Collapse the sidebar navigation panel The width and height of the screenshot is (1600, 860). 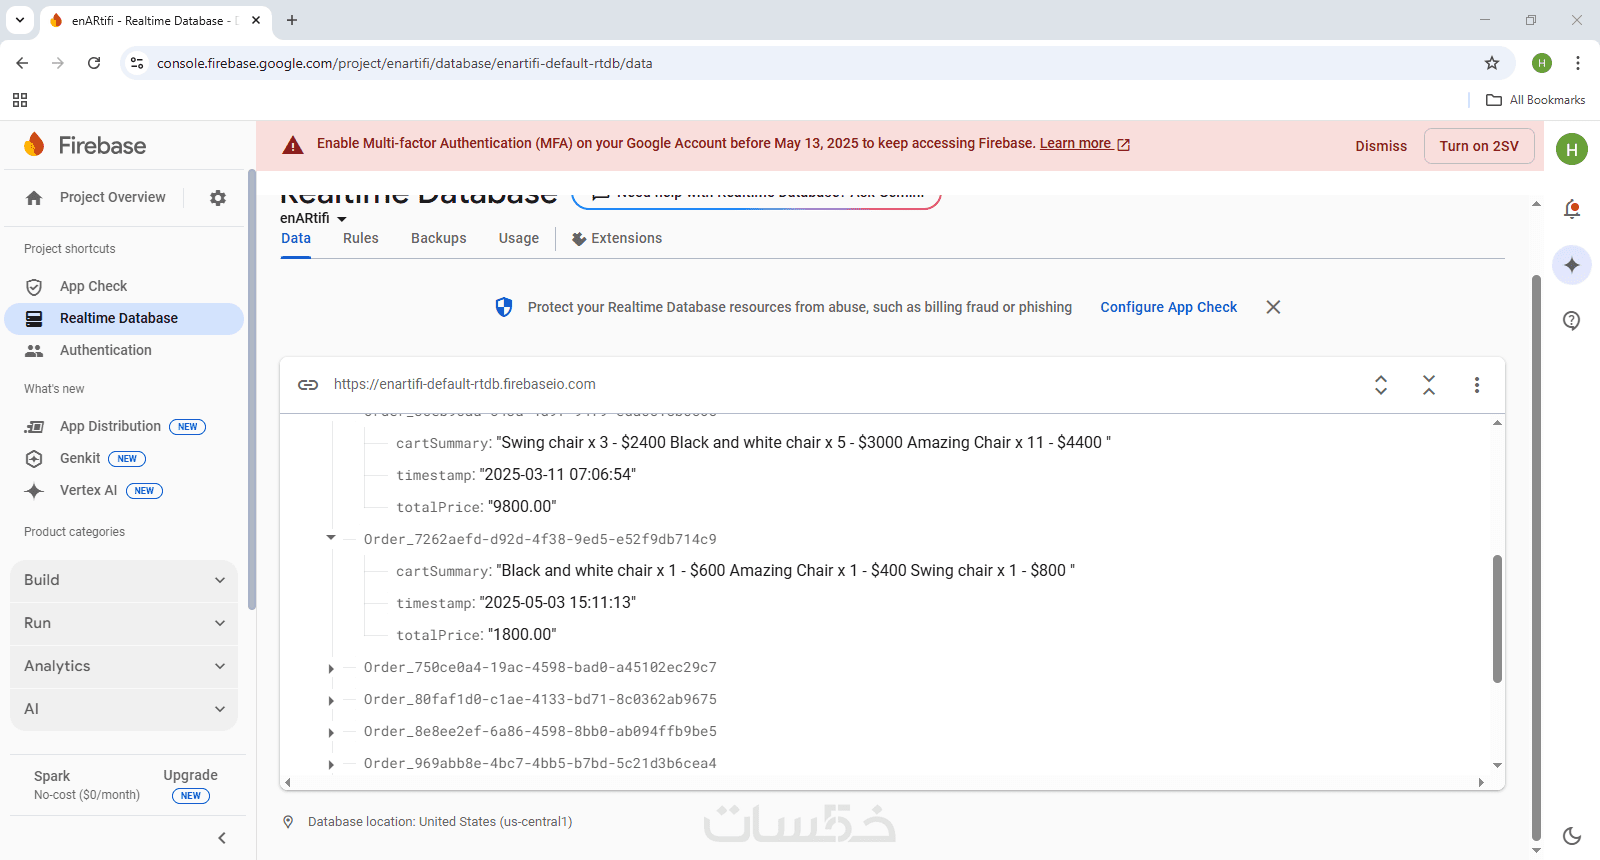222,838
